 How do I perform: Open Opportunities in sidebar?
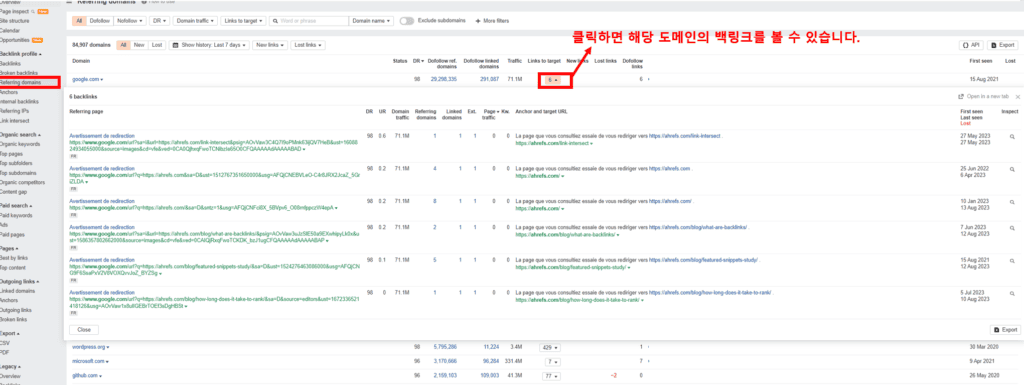tap(15, 40)
